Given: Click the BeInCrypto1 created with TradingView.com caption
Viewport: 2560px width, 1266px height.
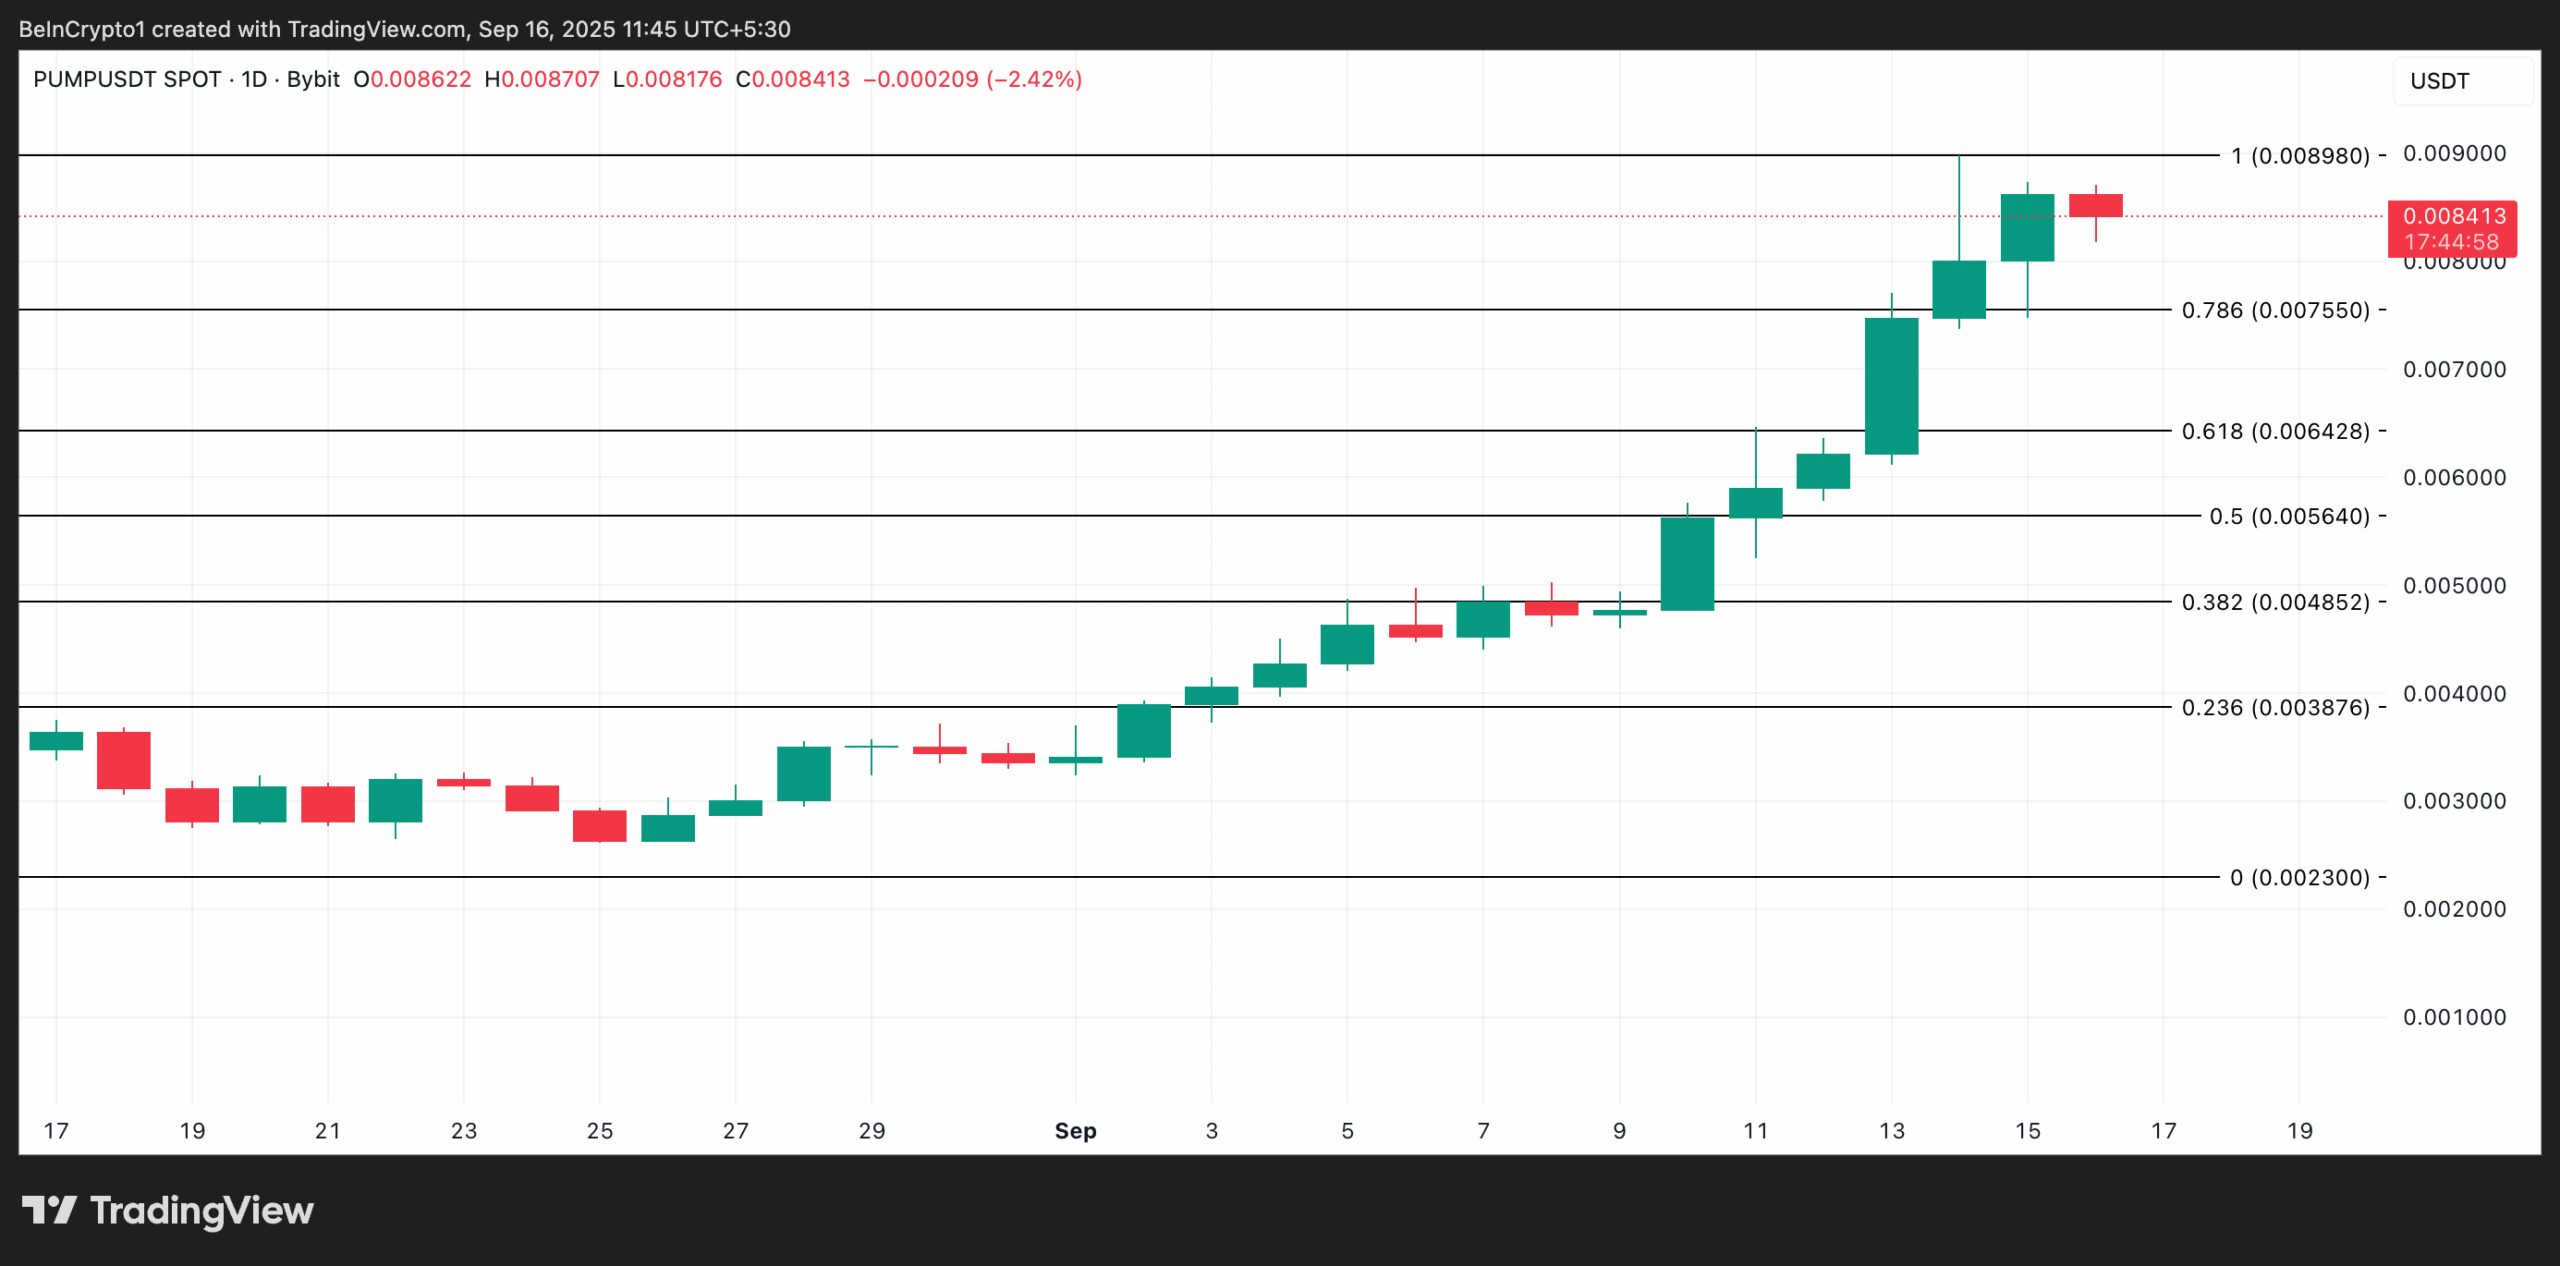Looking at the screenshot, I should pyautogui.click(x=404, y=29).
